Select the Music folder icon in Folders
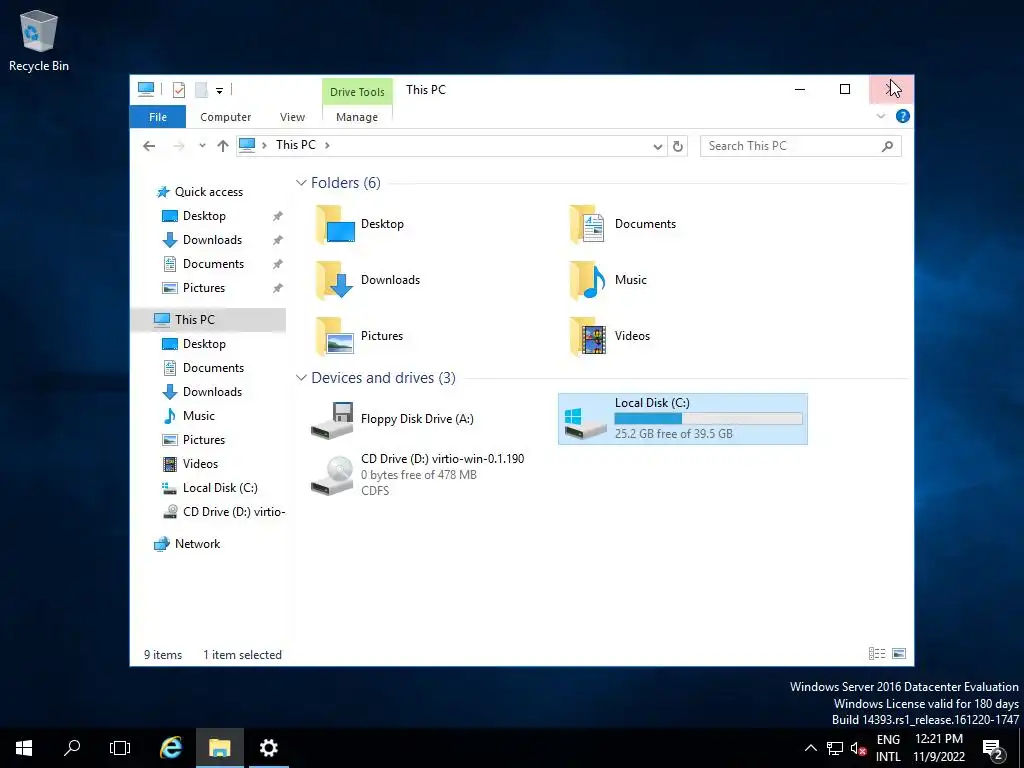Image resolution: width=1024 pixels, height=768 pixels. [x=588, y=280]
